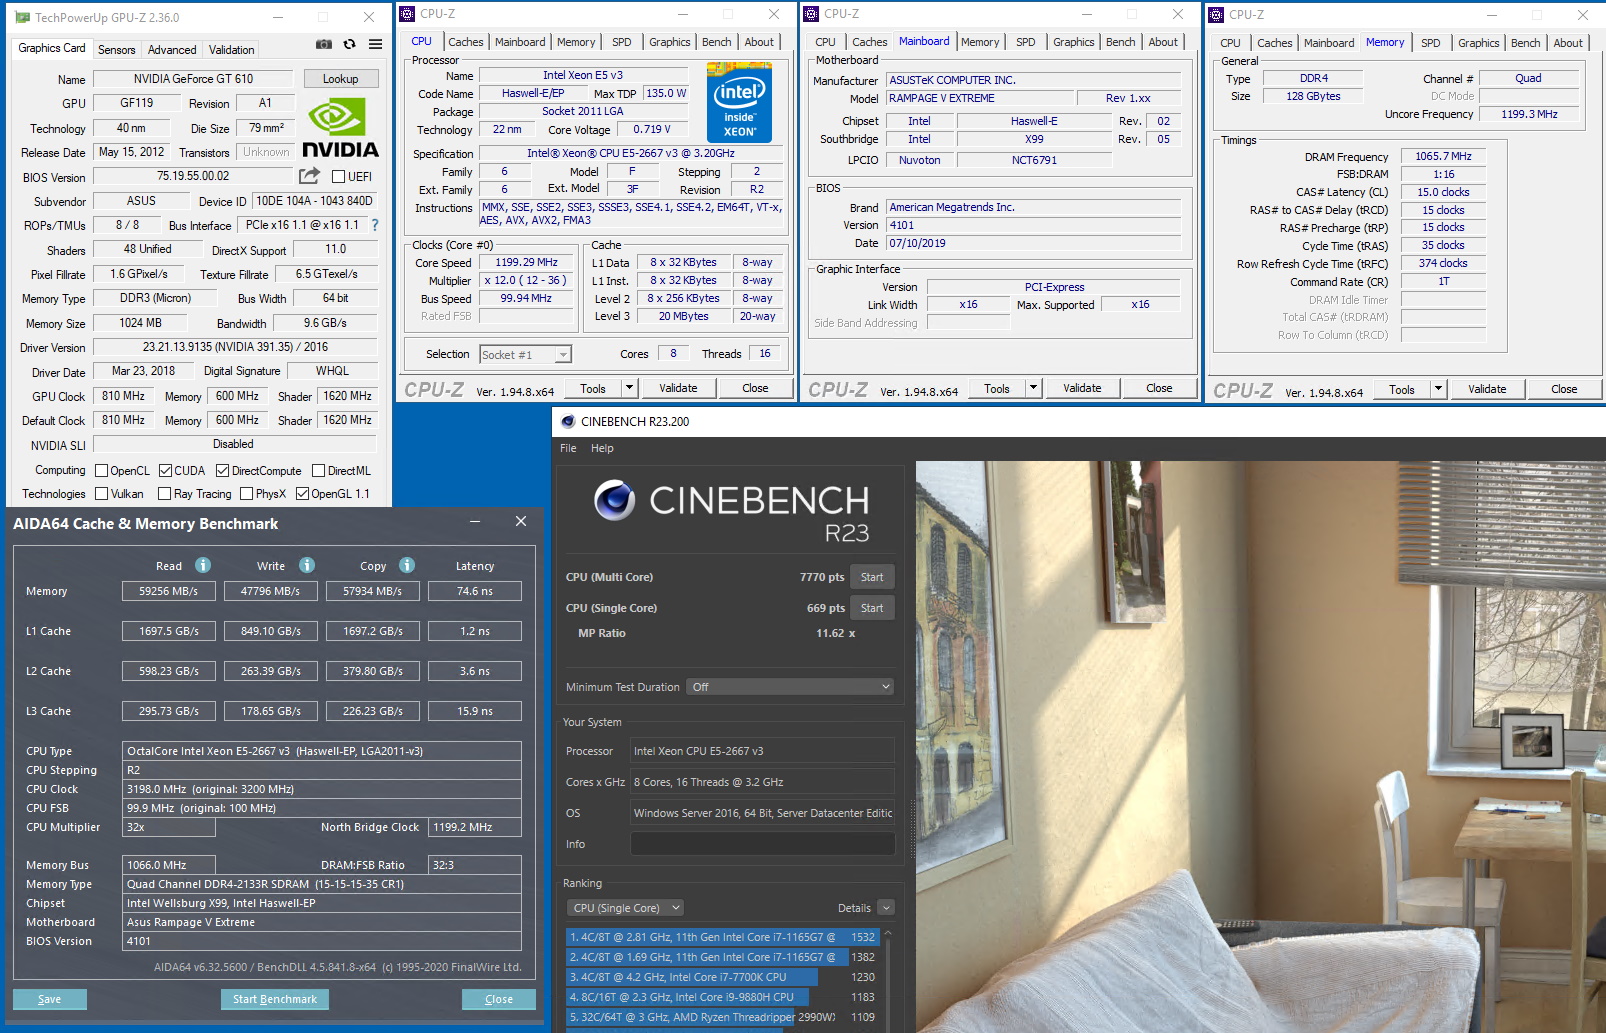Viewport: 1606px width, 1033px height.
Task: Click the Lookup button in GPU-Z
Action: (x=340, y=79)
